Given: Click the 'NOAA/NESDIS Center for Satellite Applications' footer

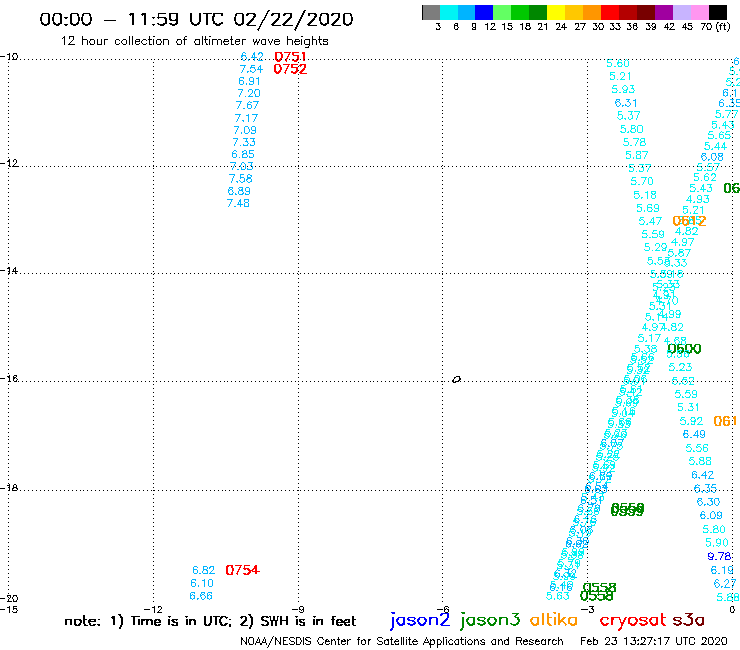Looking at the screenshot, I should click(x=402, y=642).
